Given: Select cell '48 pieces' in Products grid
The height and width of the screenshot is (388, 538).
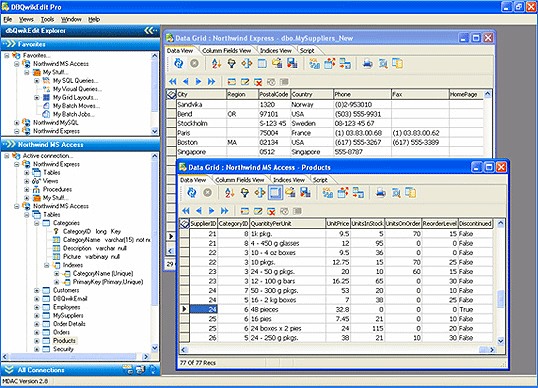Looking at the screenshot, I should 288,309.
